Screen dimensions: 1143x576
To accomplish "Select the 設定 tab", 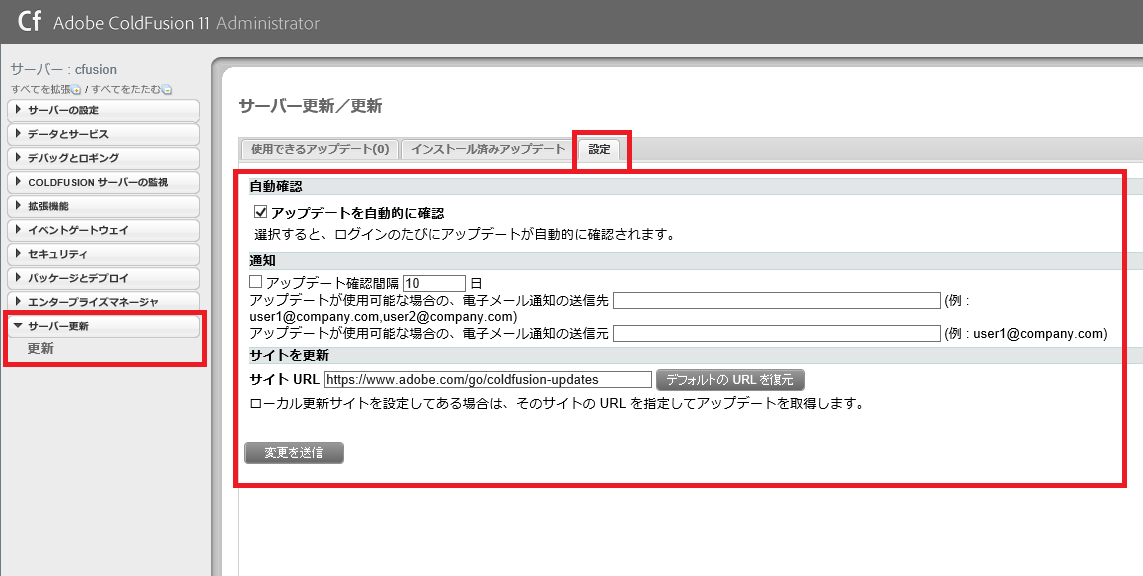I will (x=599, y=149).
